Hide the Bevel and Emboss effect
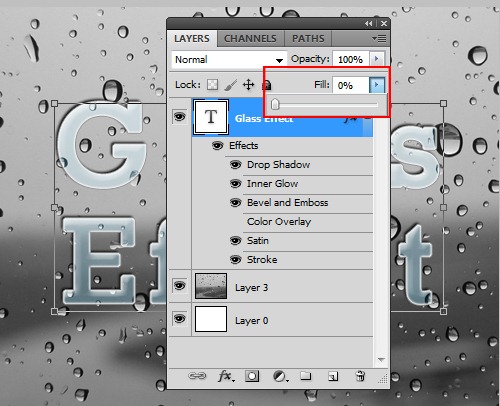 coord(236,202)
